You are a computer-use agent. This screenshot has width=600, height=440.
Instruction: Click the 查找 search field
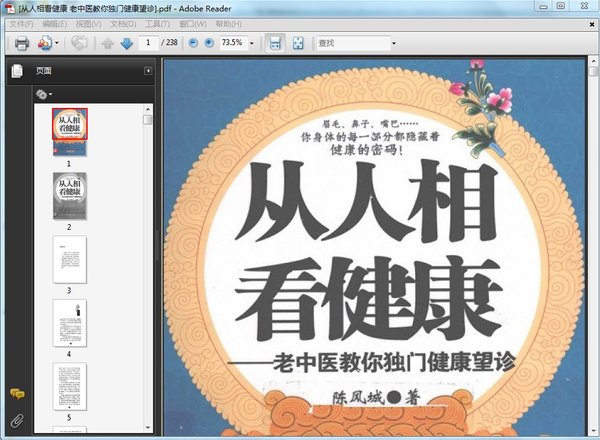coord(353,43)
